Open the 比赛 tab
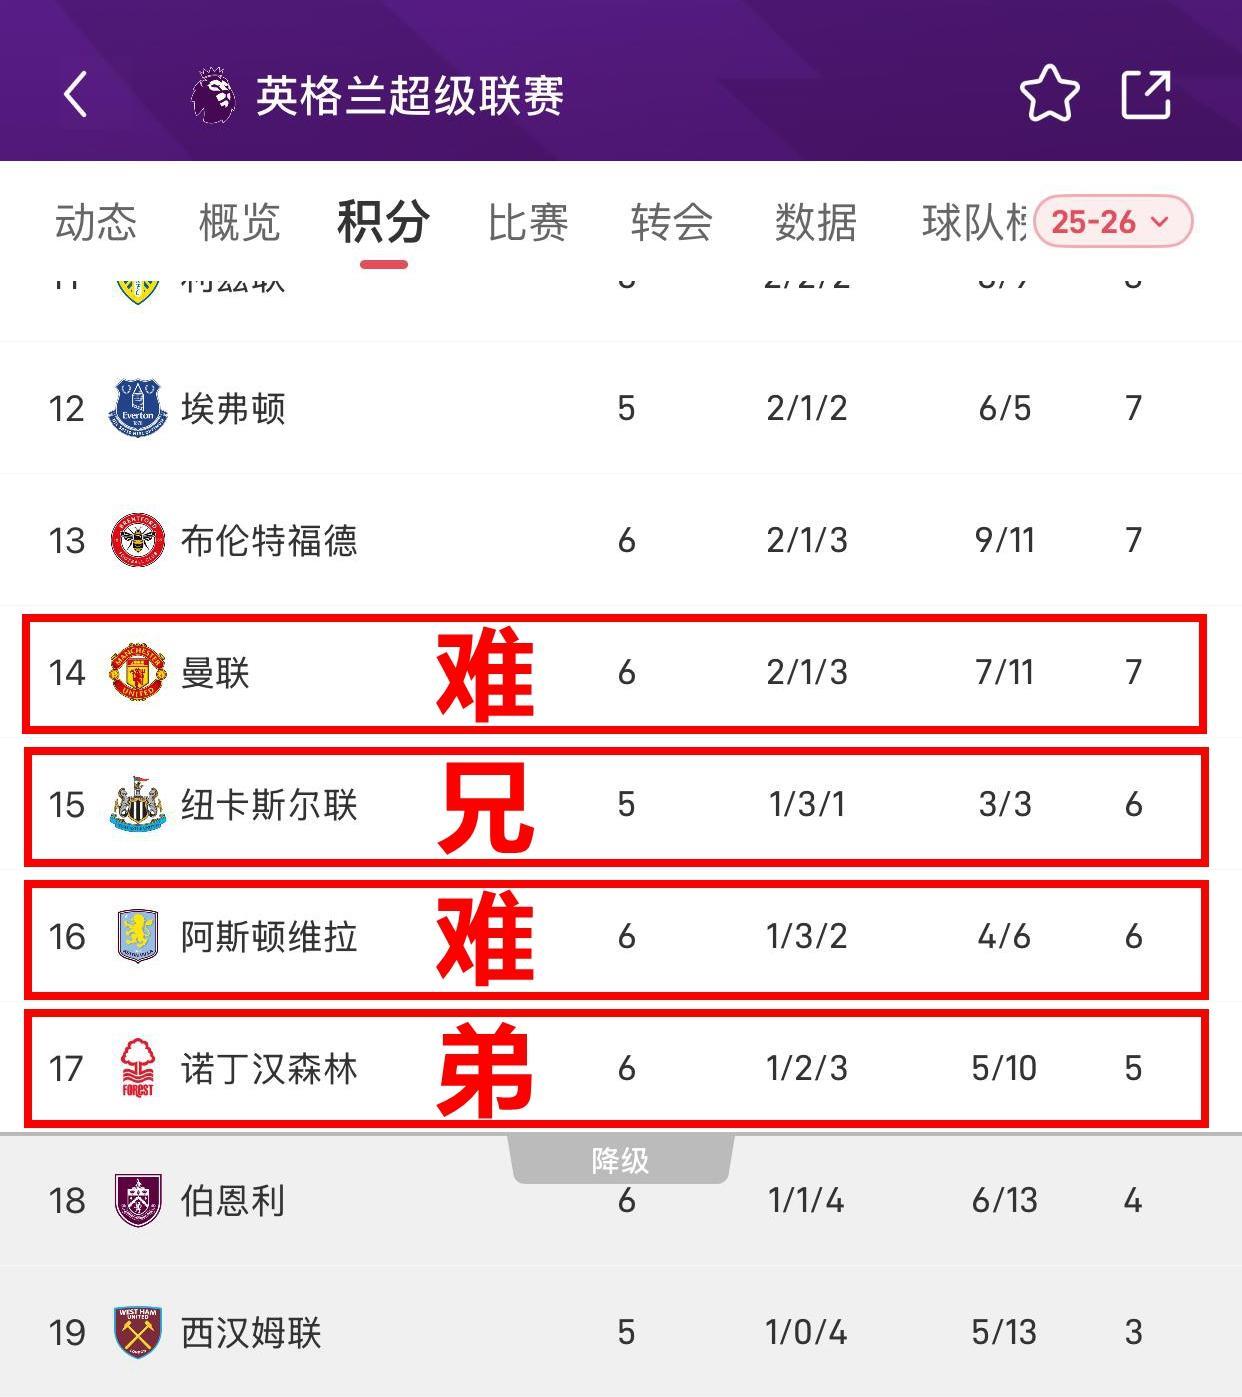This screenshot has height=1397, width=1242. tap(528, 222)
